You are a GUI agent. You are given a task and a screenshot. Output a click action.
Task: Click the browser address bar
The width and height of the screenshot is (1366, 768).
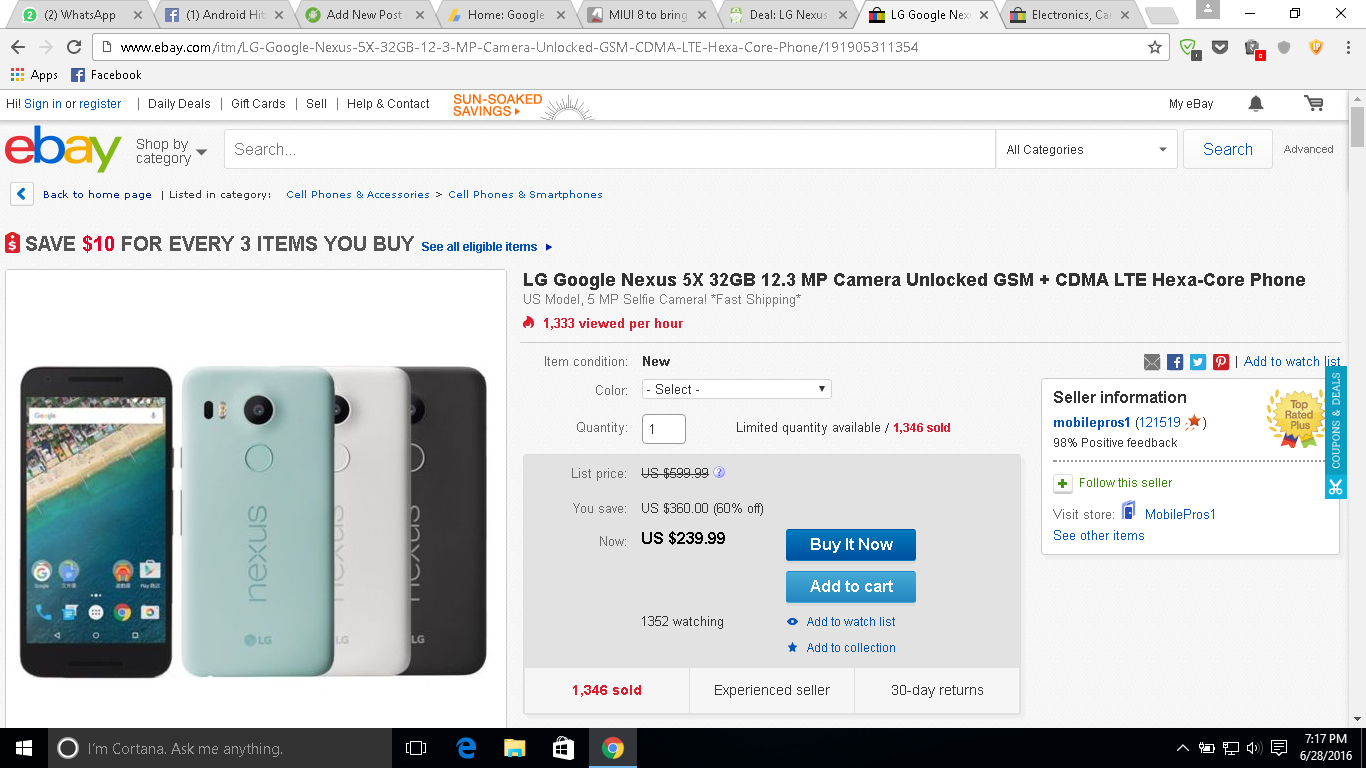pos(630,47)
